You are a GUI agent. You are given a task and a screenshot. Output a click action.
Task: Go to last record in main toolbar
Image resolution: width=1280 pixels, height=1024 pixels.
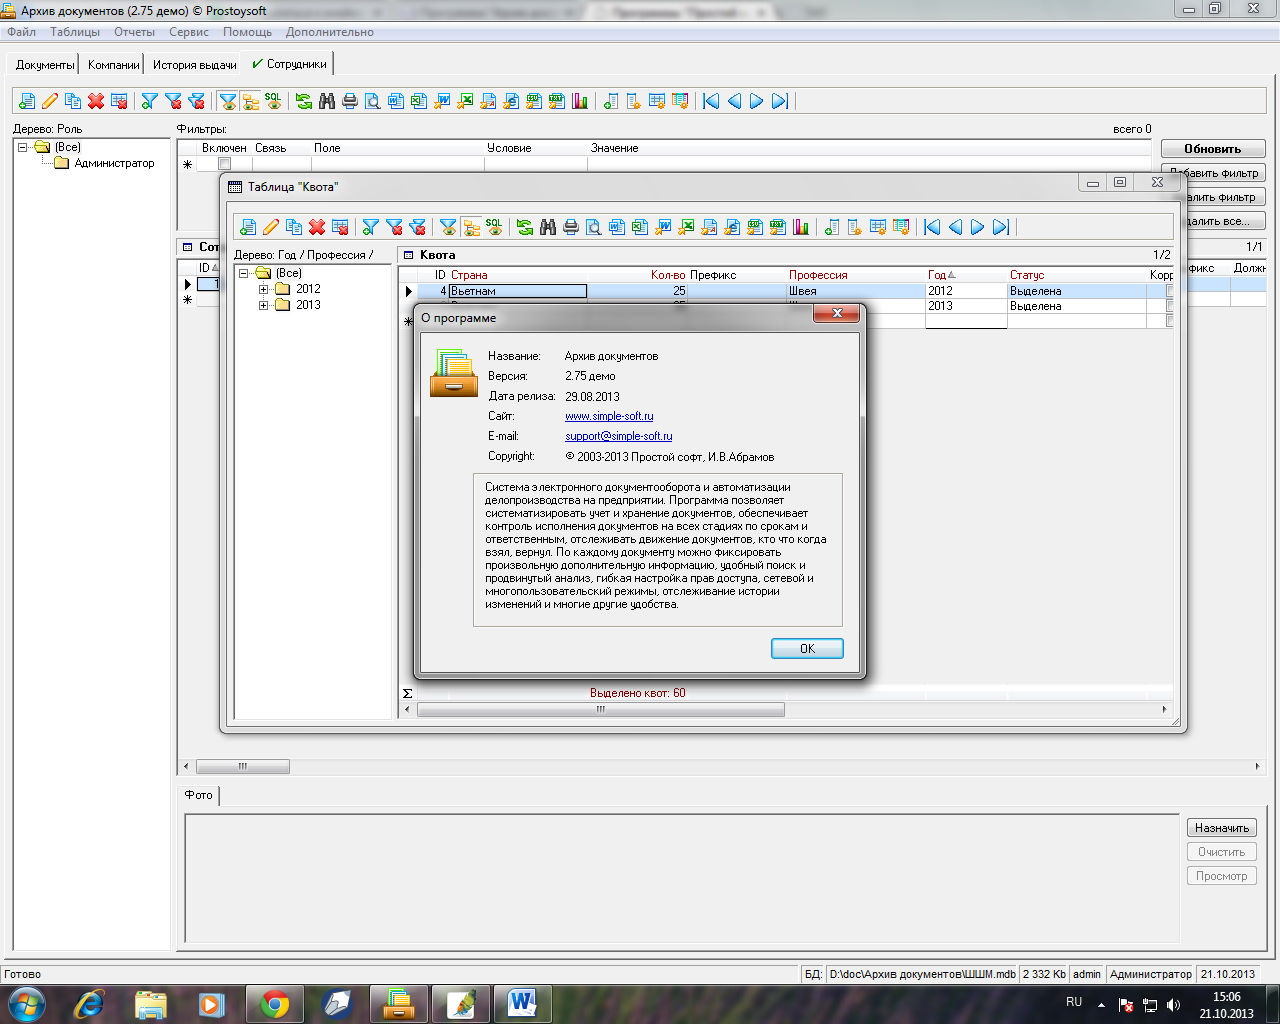tap(780, 101)
